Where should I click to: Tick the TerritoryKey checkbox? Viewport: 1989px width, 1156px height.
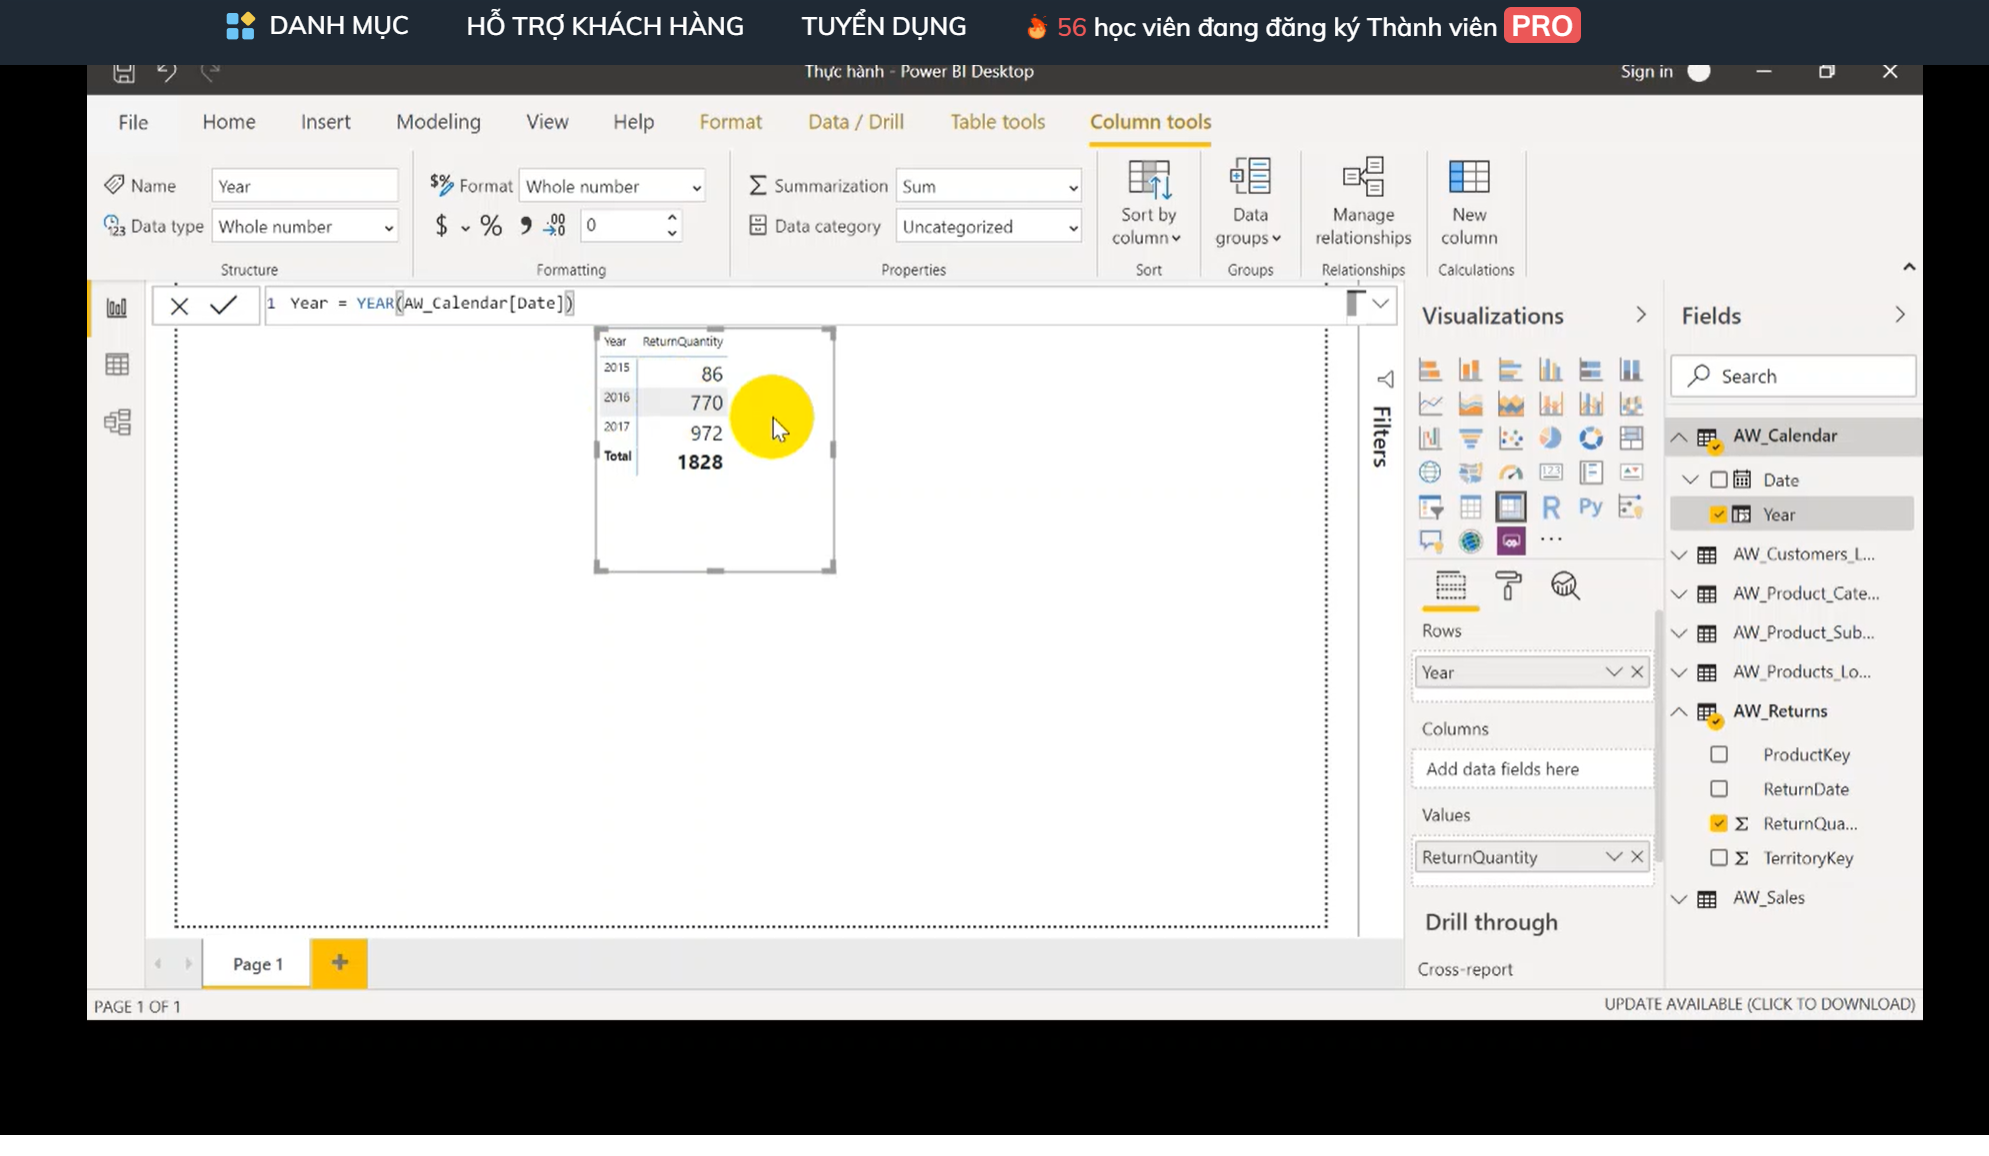(x=1719, y=858)
